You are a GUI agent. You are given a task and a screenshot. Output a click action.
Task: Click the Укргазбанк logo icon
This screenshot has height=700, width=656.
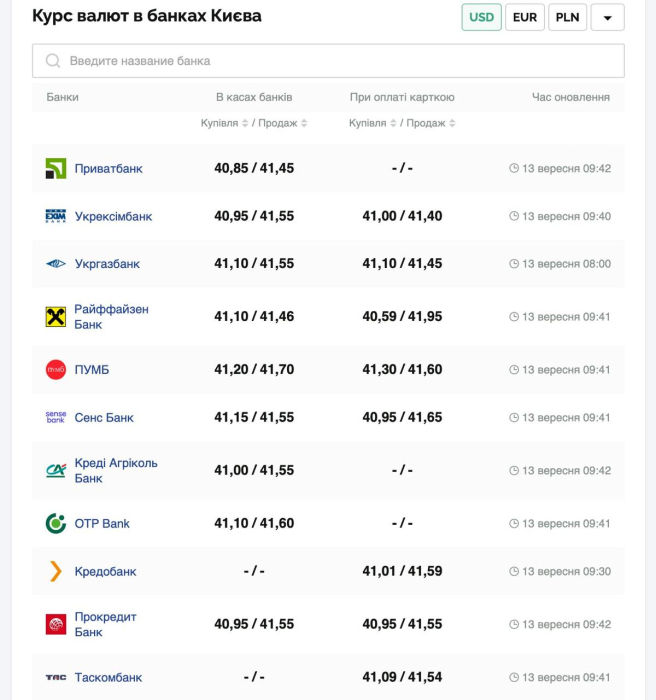pos(56,264)
